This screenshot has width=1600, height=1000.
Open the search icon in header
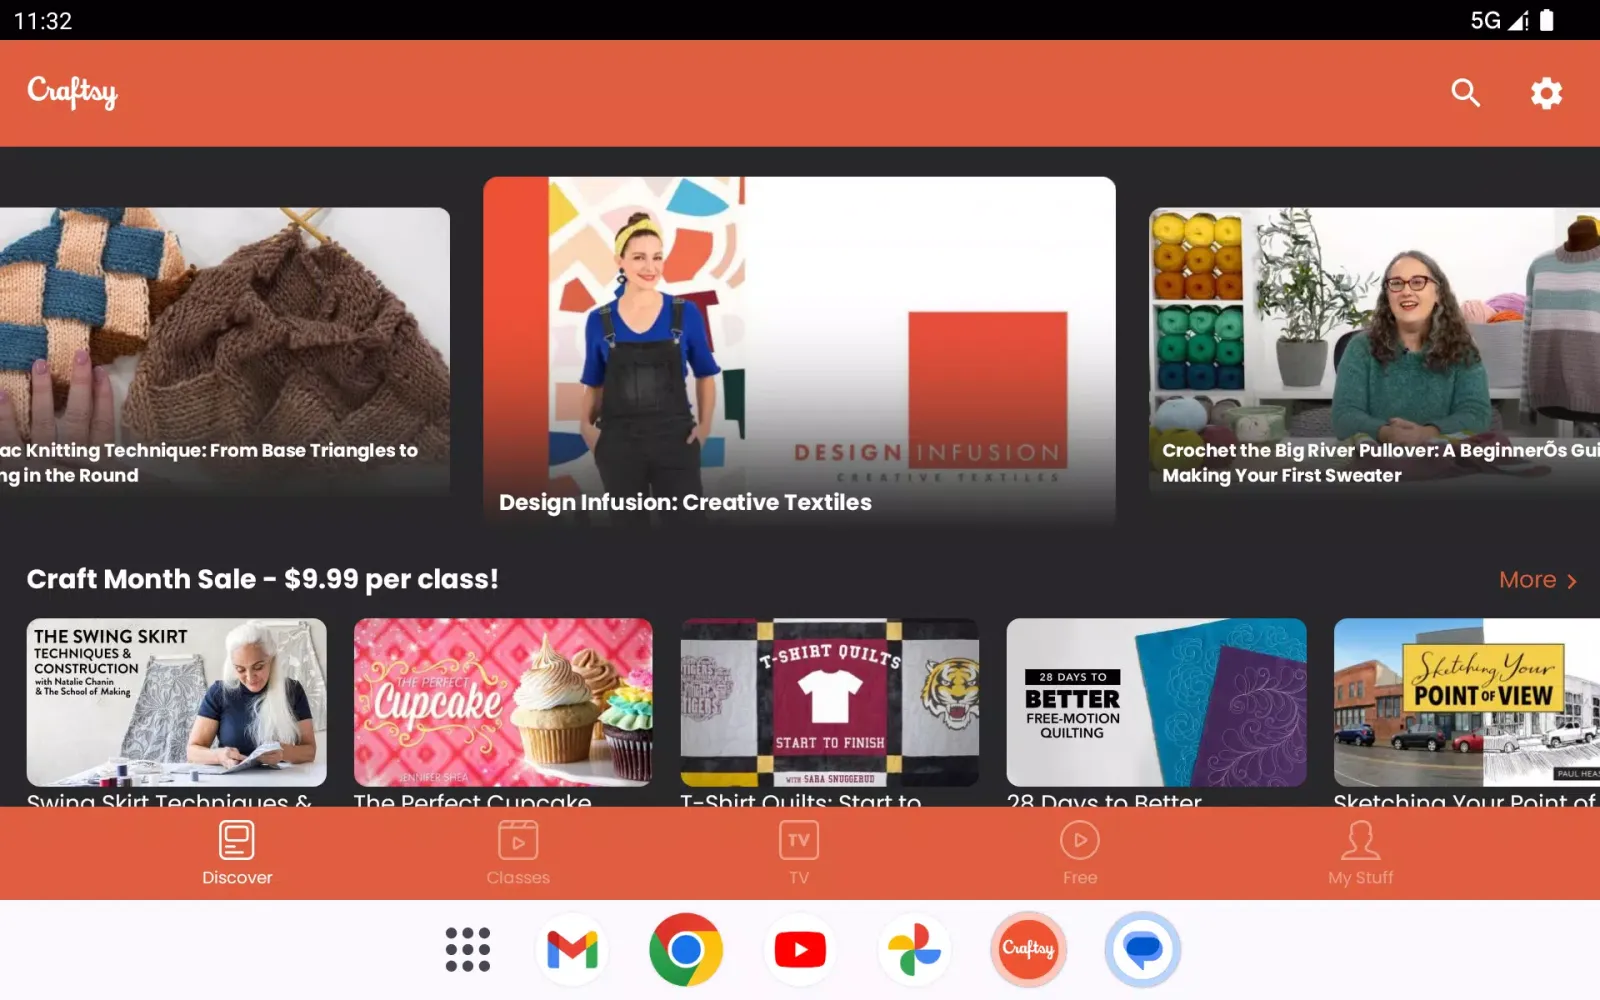(1465, 93)
